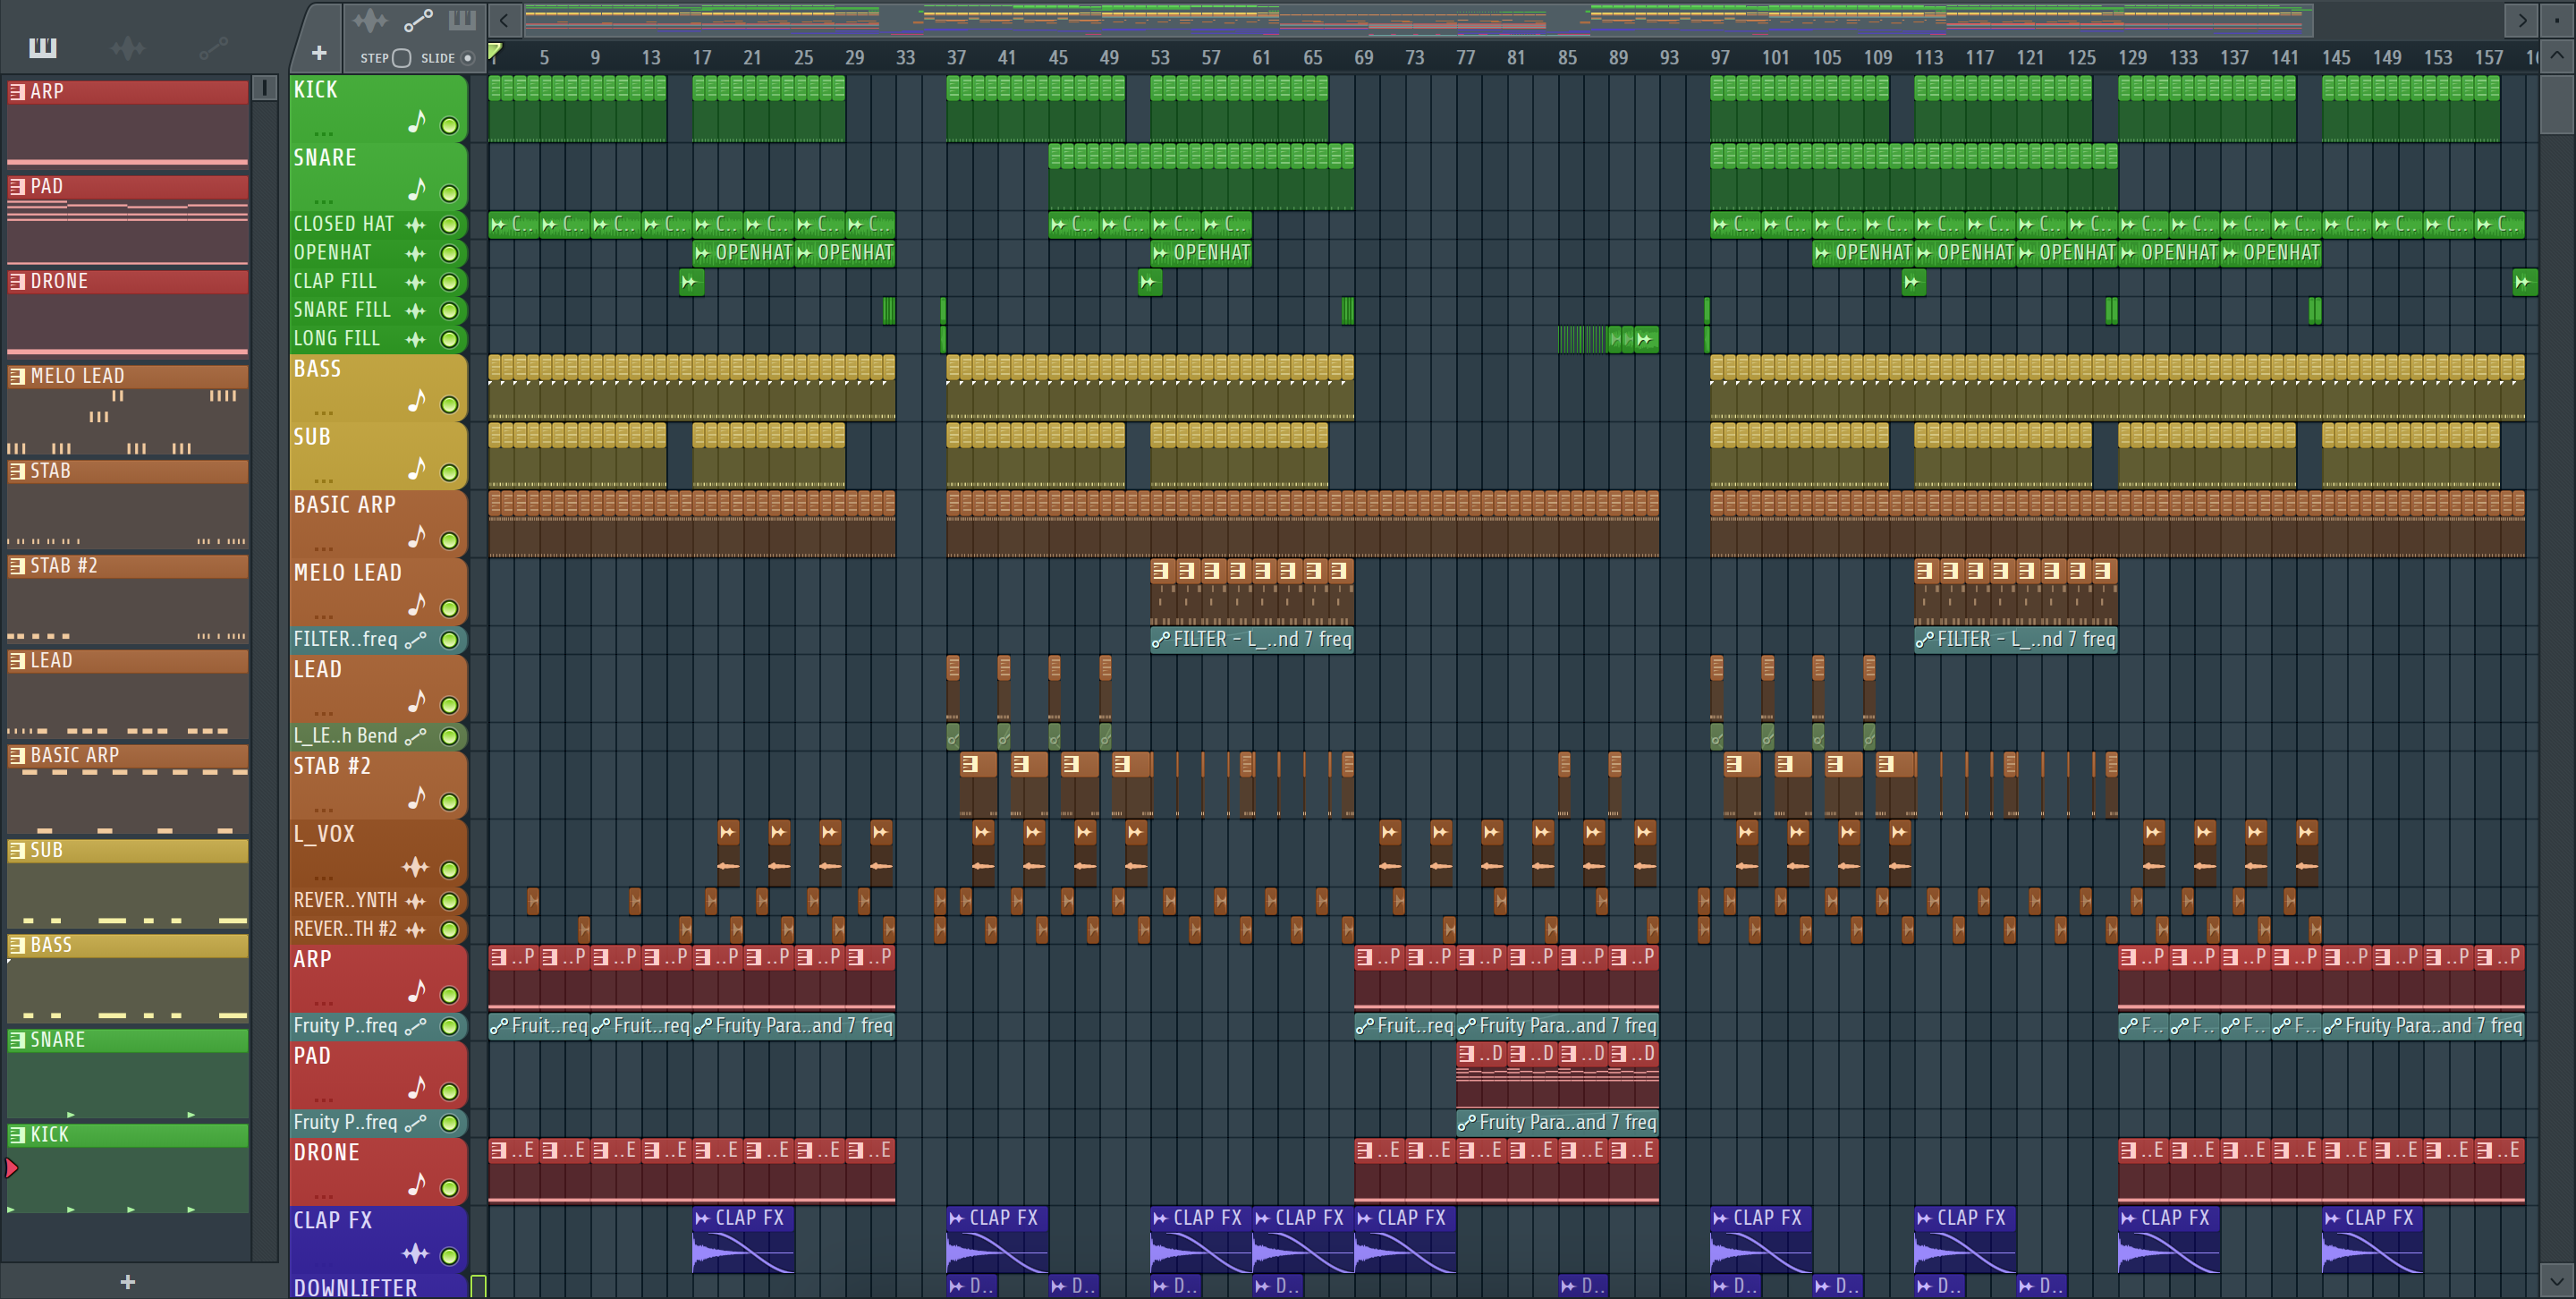This screenshot has width=2576, height=1299.
Task: Click the scroll-up arrow of the playlist
Action: click(x=2555, y=56)
